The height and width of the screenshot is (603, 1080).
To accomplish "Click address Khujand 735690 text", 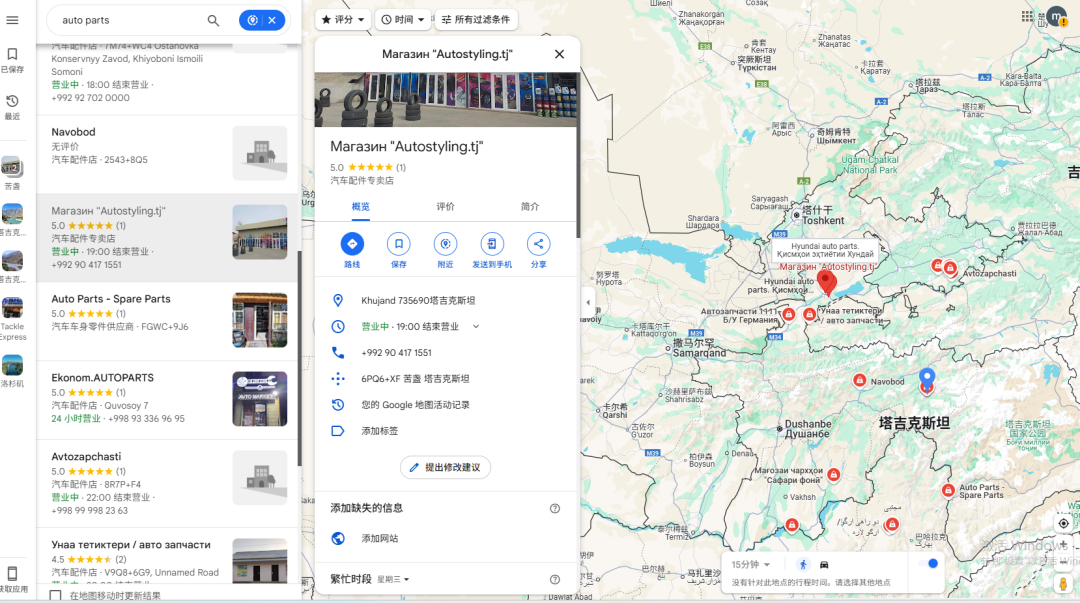I will 418,300.
